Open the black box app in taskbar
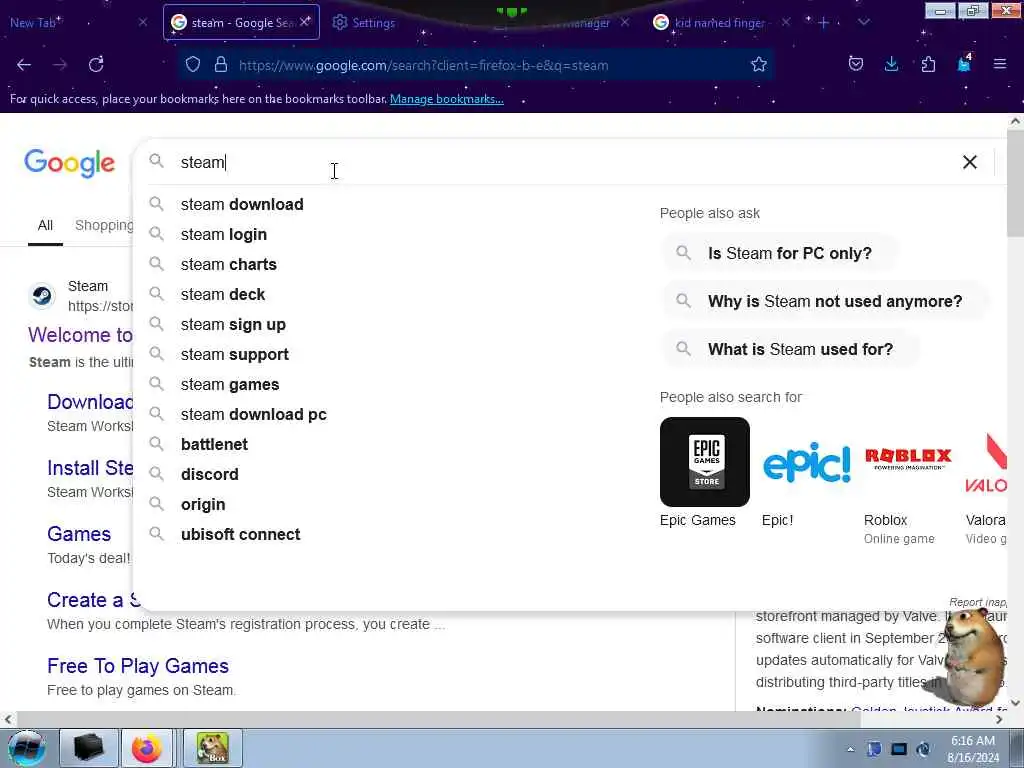This screenshot has width=1024, height=768. click(x=89, y=748)
